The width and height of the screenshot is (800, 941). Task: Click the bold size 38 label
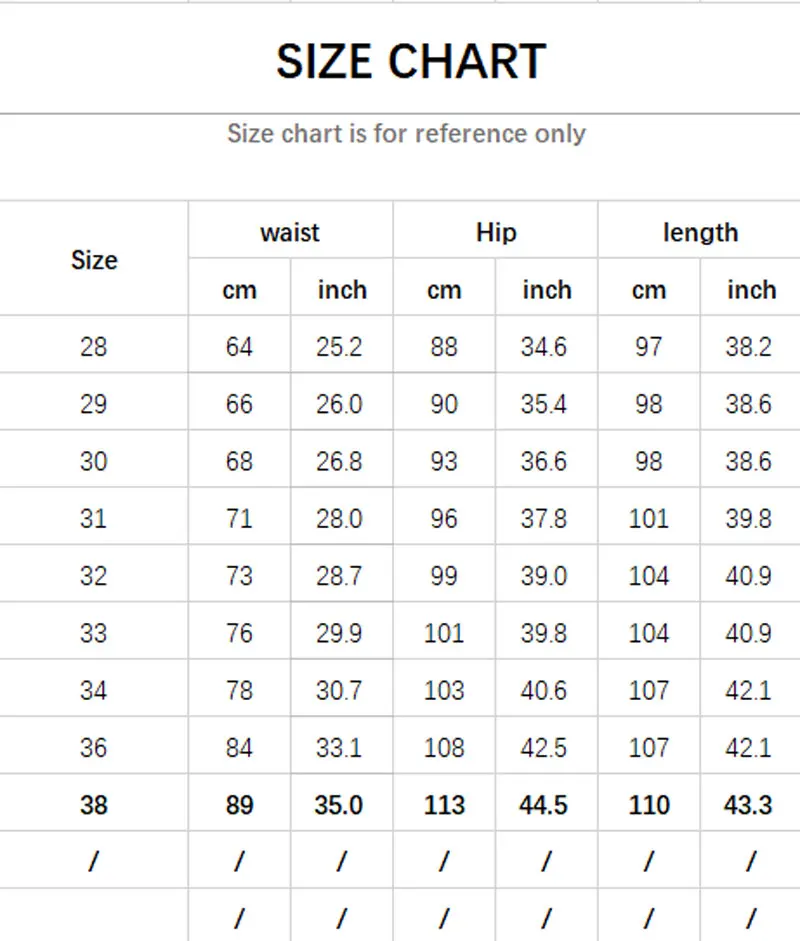click(x=94, y=805)
